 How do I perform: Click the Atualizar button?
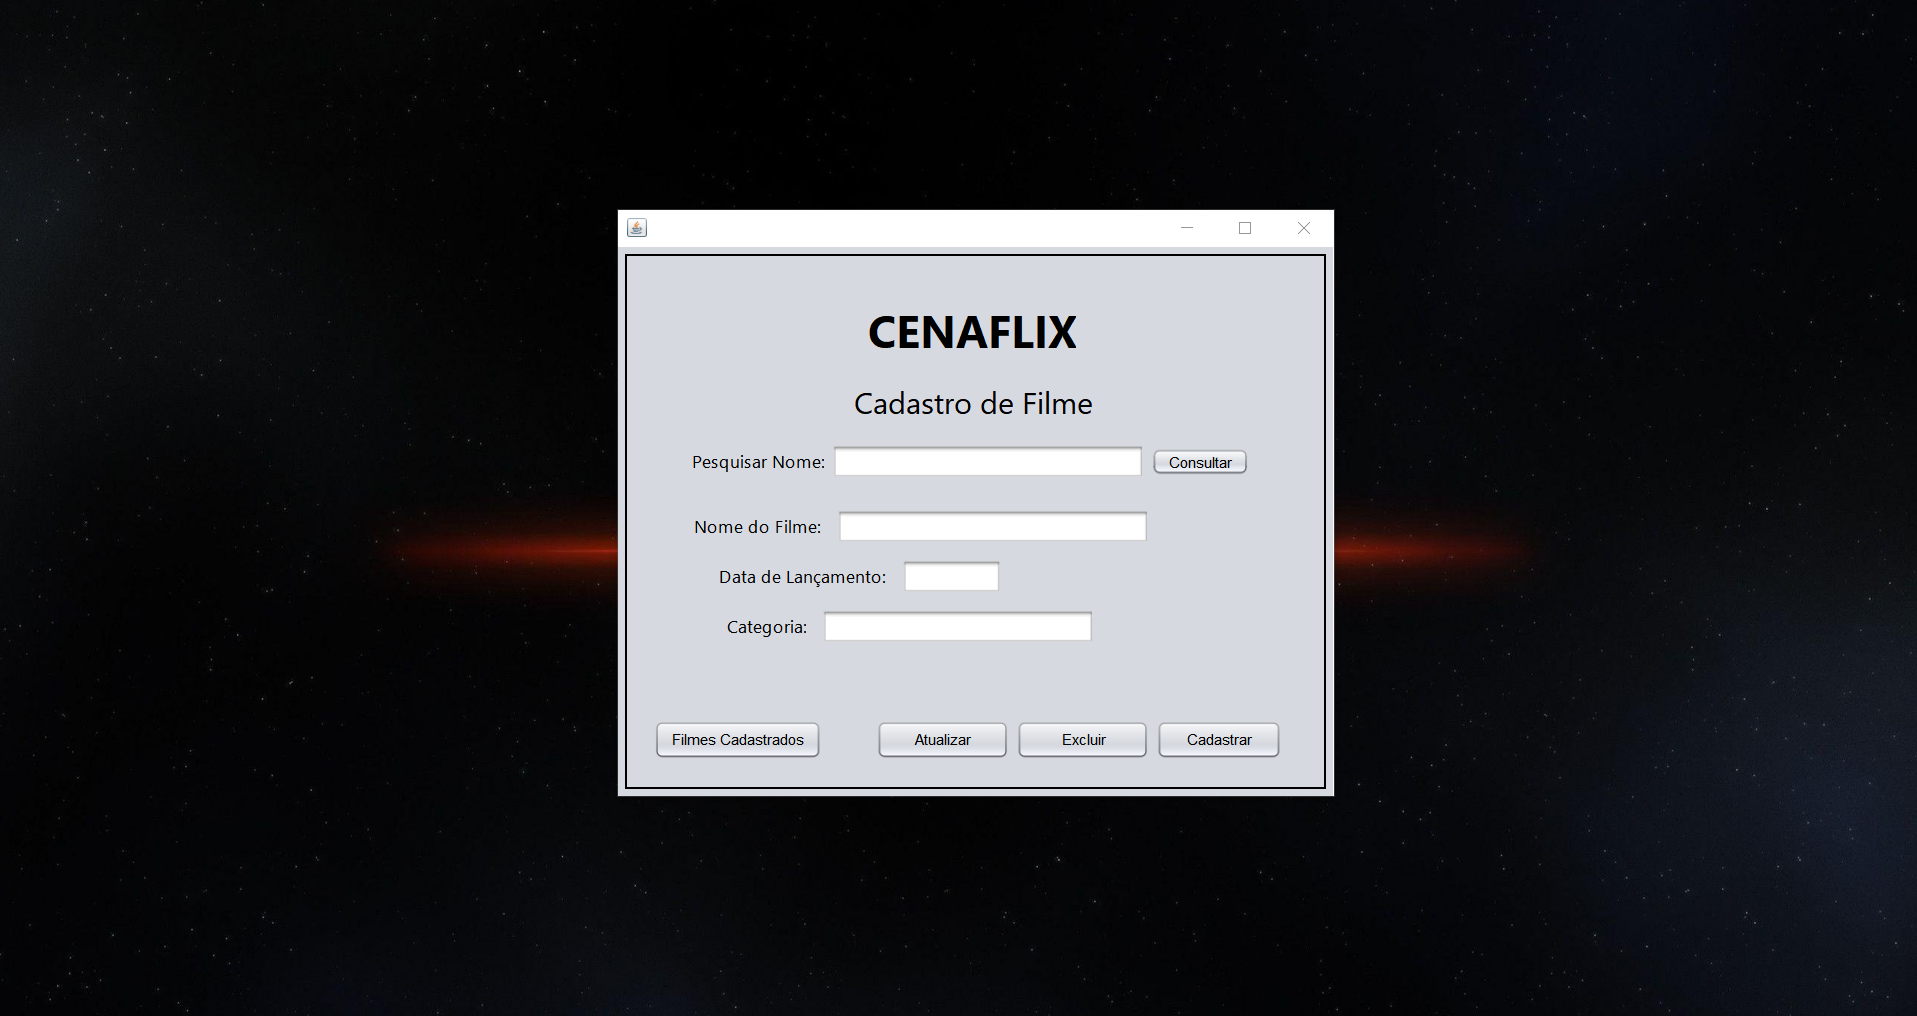pyautogui.click(x=942, y=740)
